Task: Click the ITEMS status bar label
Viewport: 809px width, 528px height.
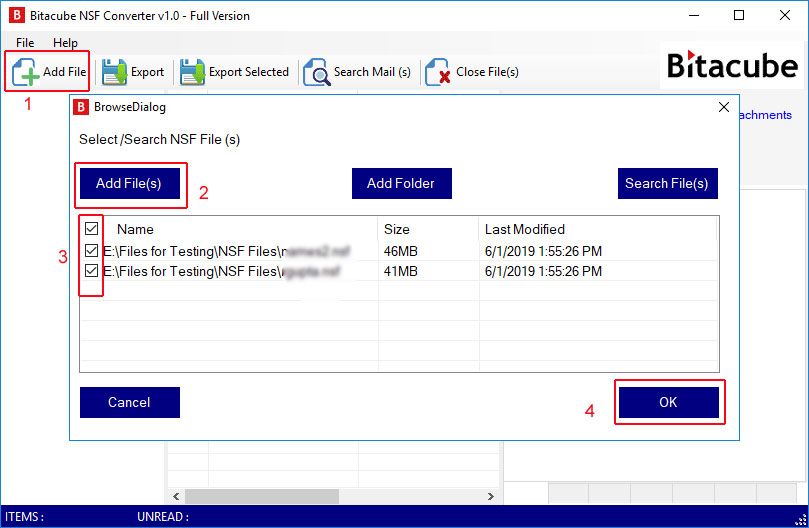Action: coord(24,517)
